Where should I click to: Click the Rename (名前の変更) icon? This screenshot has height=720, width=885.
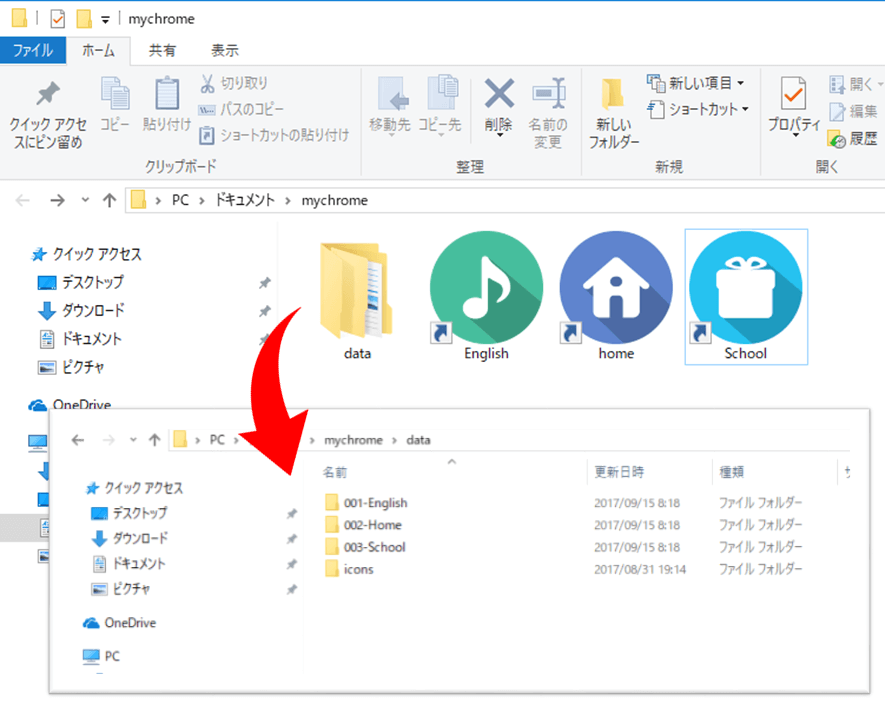[x=548, y=96]
